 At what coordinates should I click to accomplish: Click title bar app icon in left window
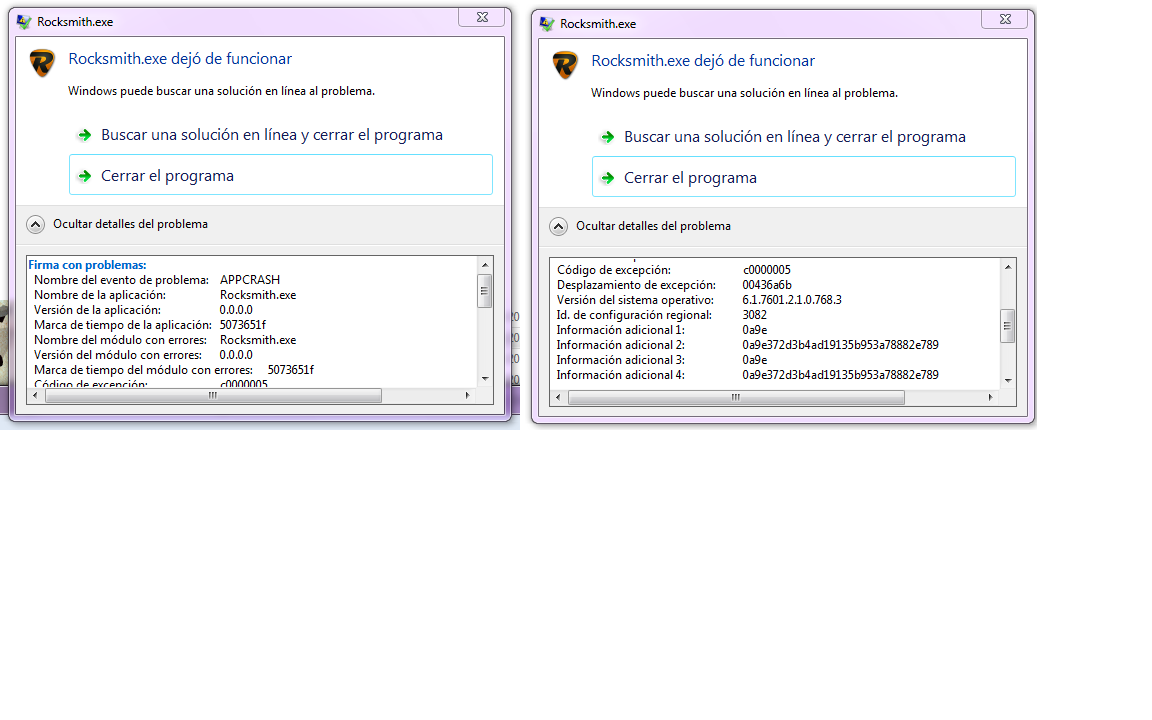pos(24,22)
